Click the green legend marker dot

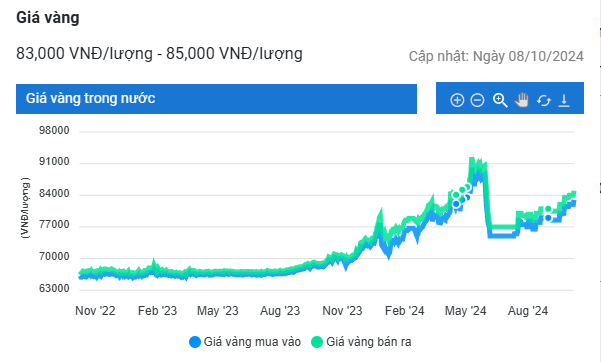point(317,342)
